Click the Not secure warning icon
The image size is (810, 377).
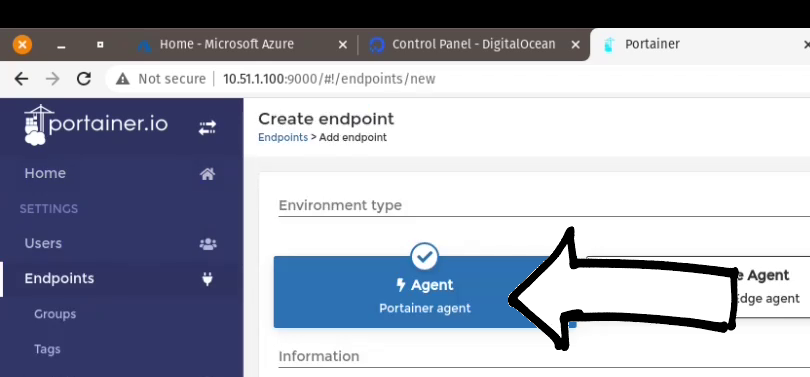point(122,79)
